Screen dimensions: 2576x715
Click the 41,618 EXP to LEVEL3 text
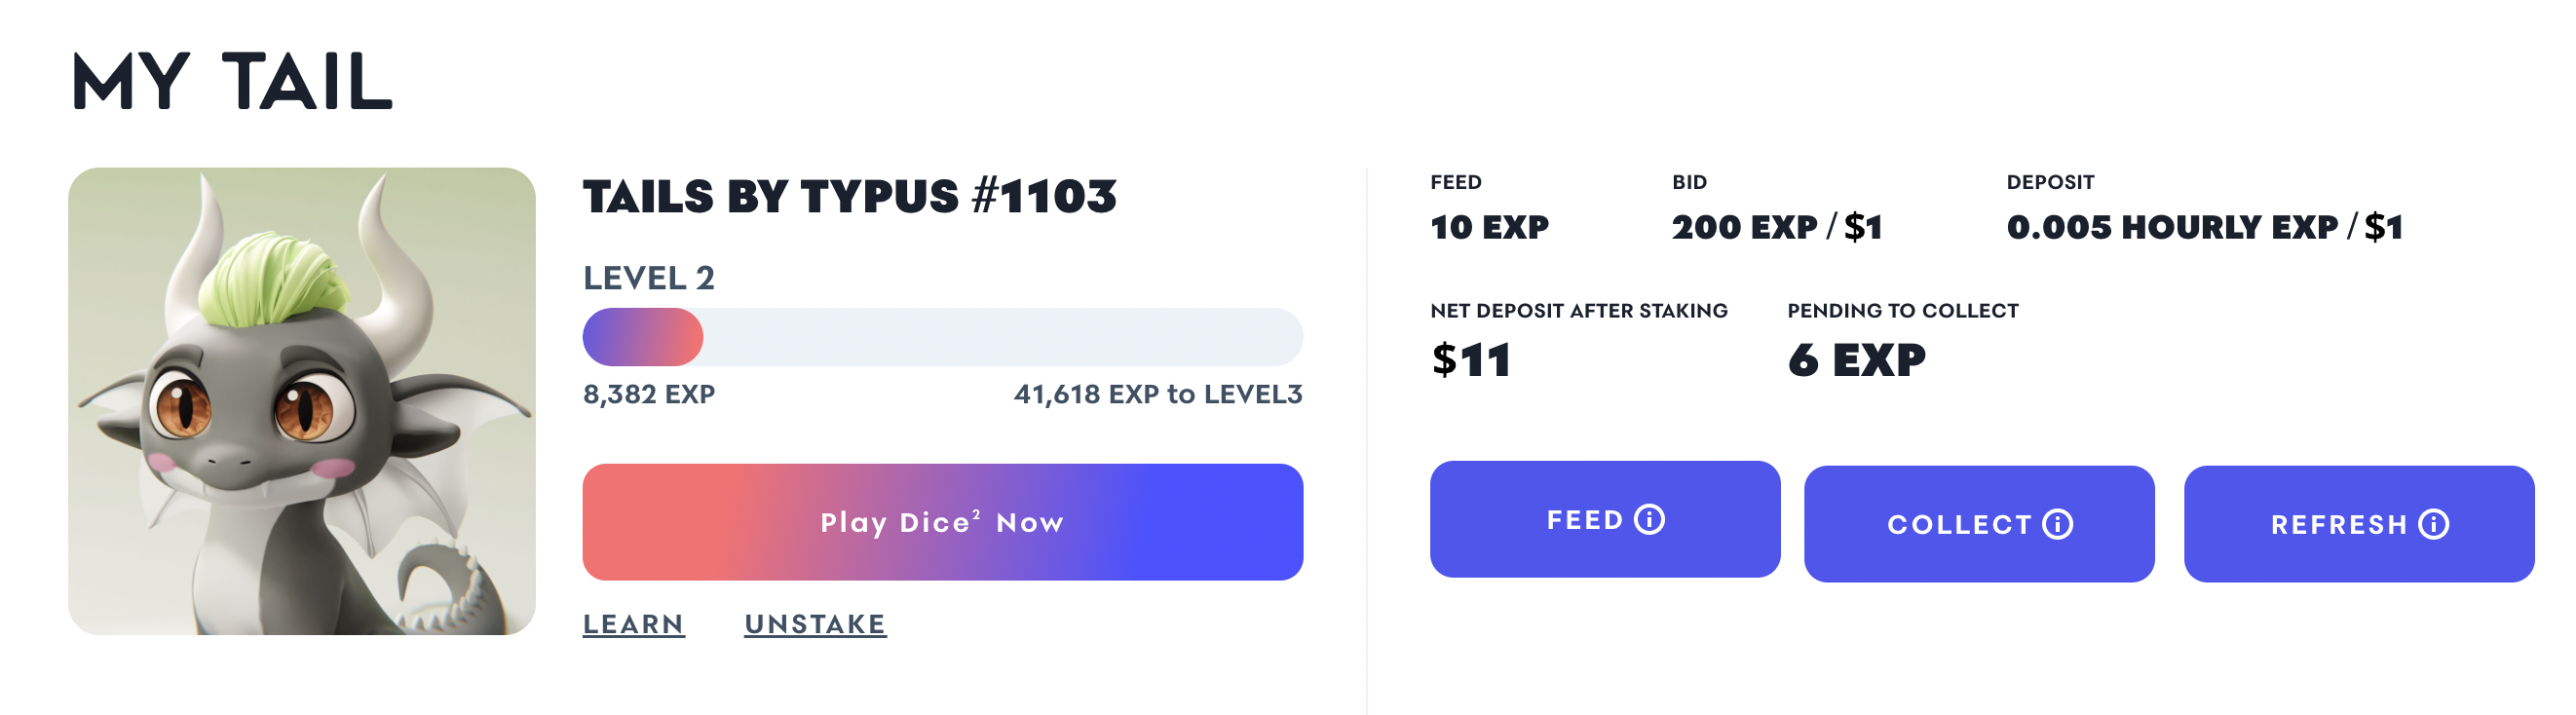pyautogui.click(x=1158, y=394)
